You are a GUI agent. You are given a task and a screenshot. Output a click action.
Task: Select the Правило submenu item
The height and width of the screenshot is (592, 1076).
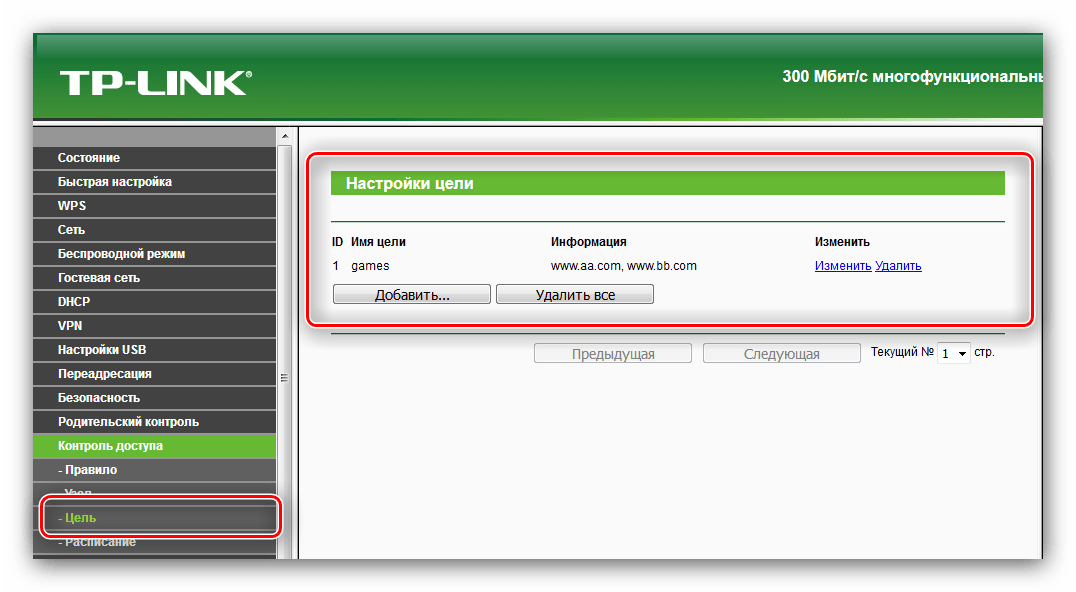(x=88, y=470)
